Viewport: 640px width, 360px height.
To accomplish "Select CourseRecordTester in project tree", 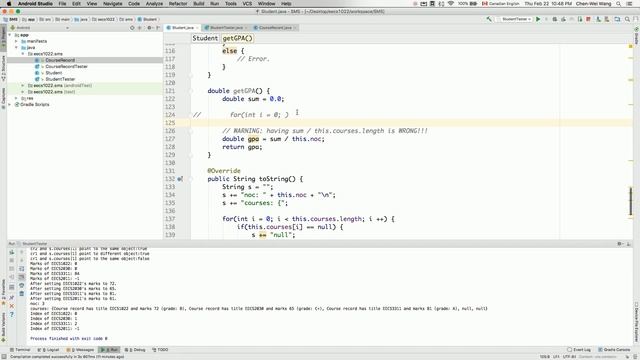I will tap(66, 67).
